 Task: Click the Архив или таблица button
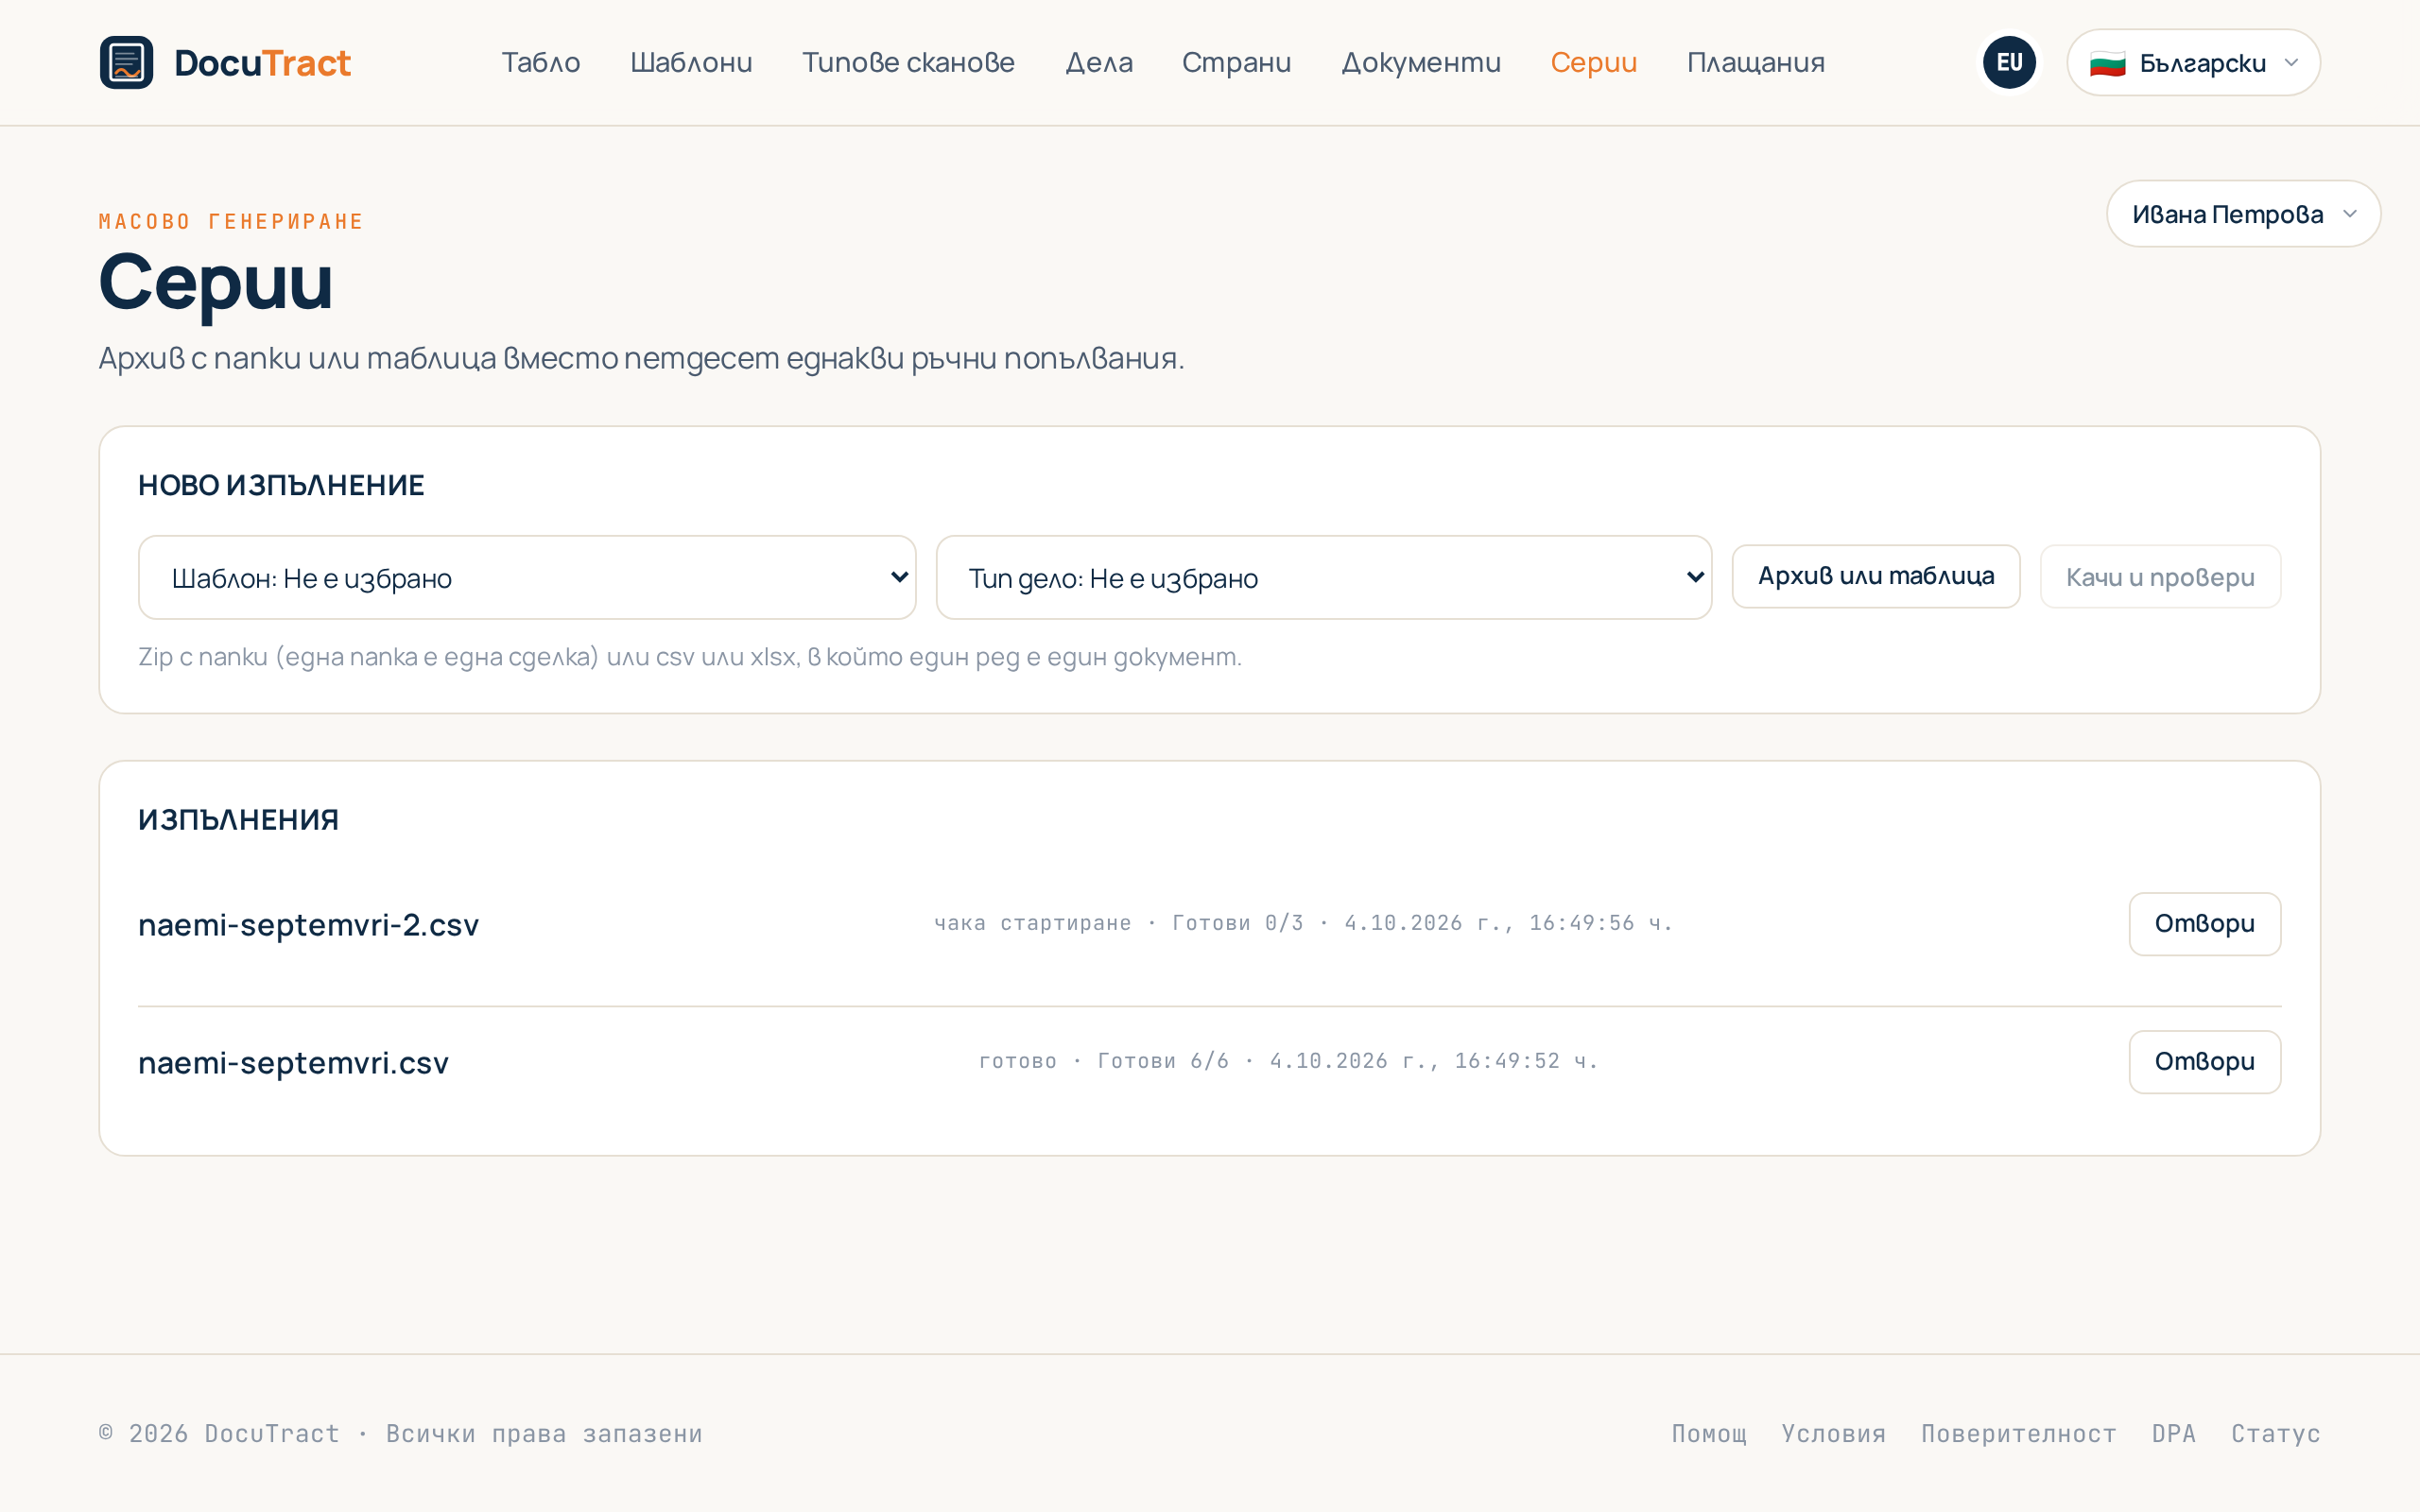tap(1876, 576)
